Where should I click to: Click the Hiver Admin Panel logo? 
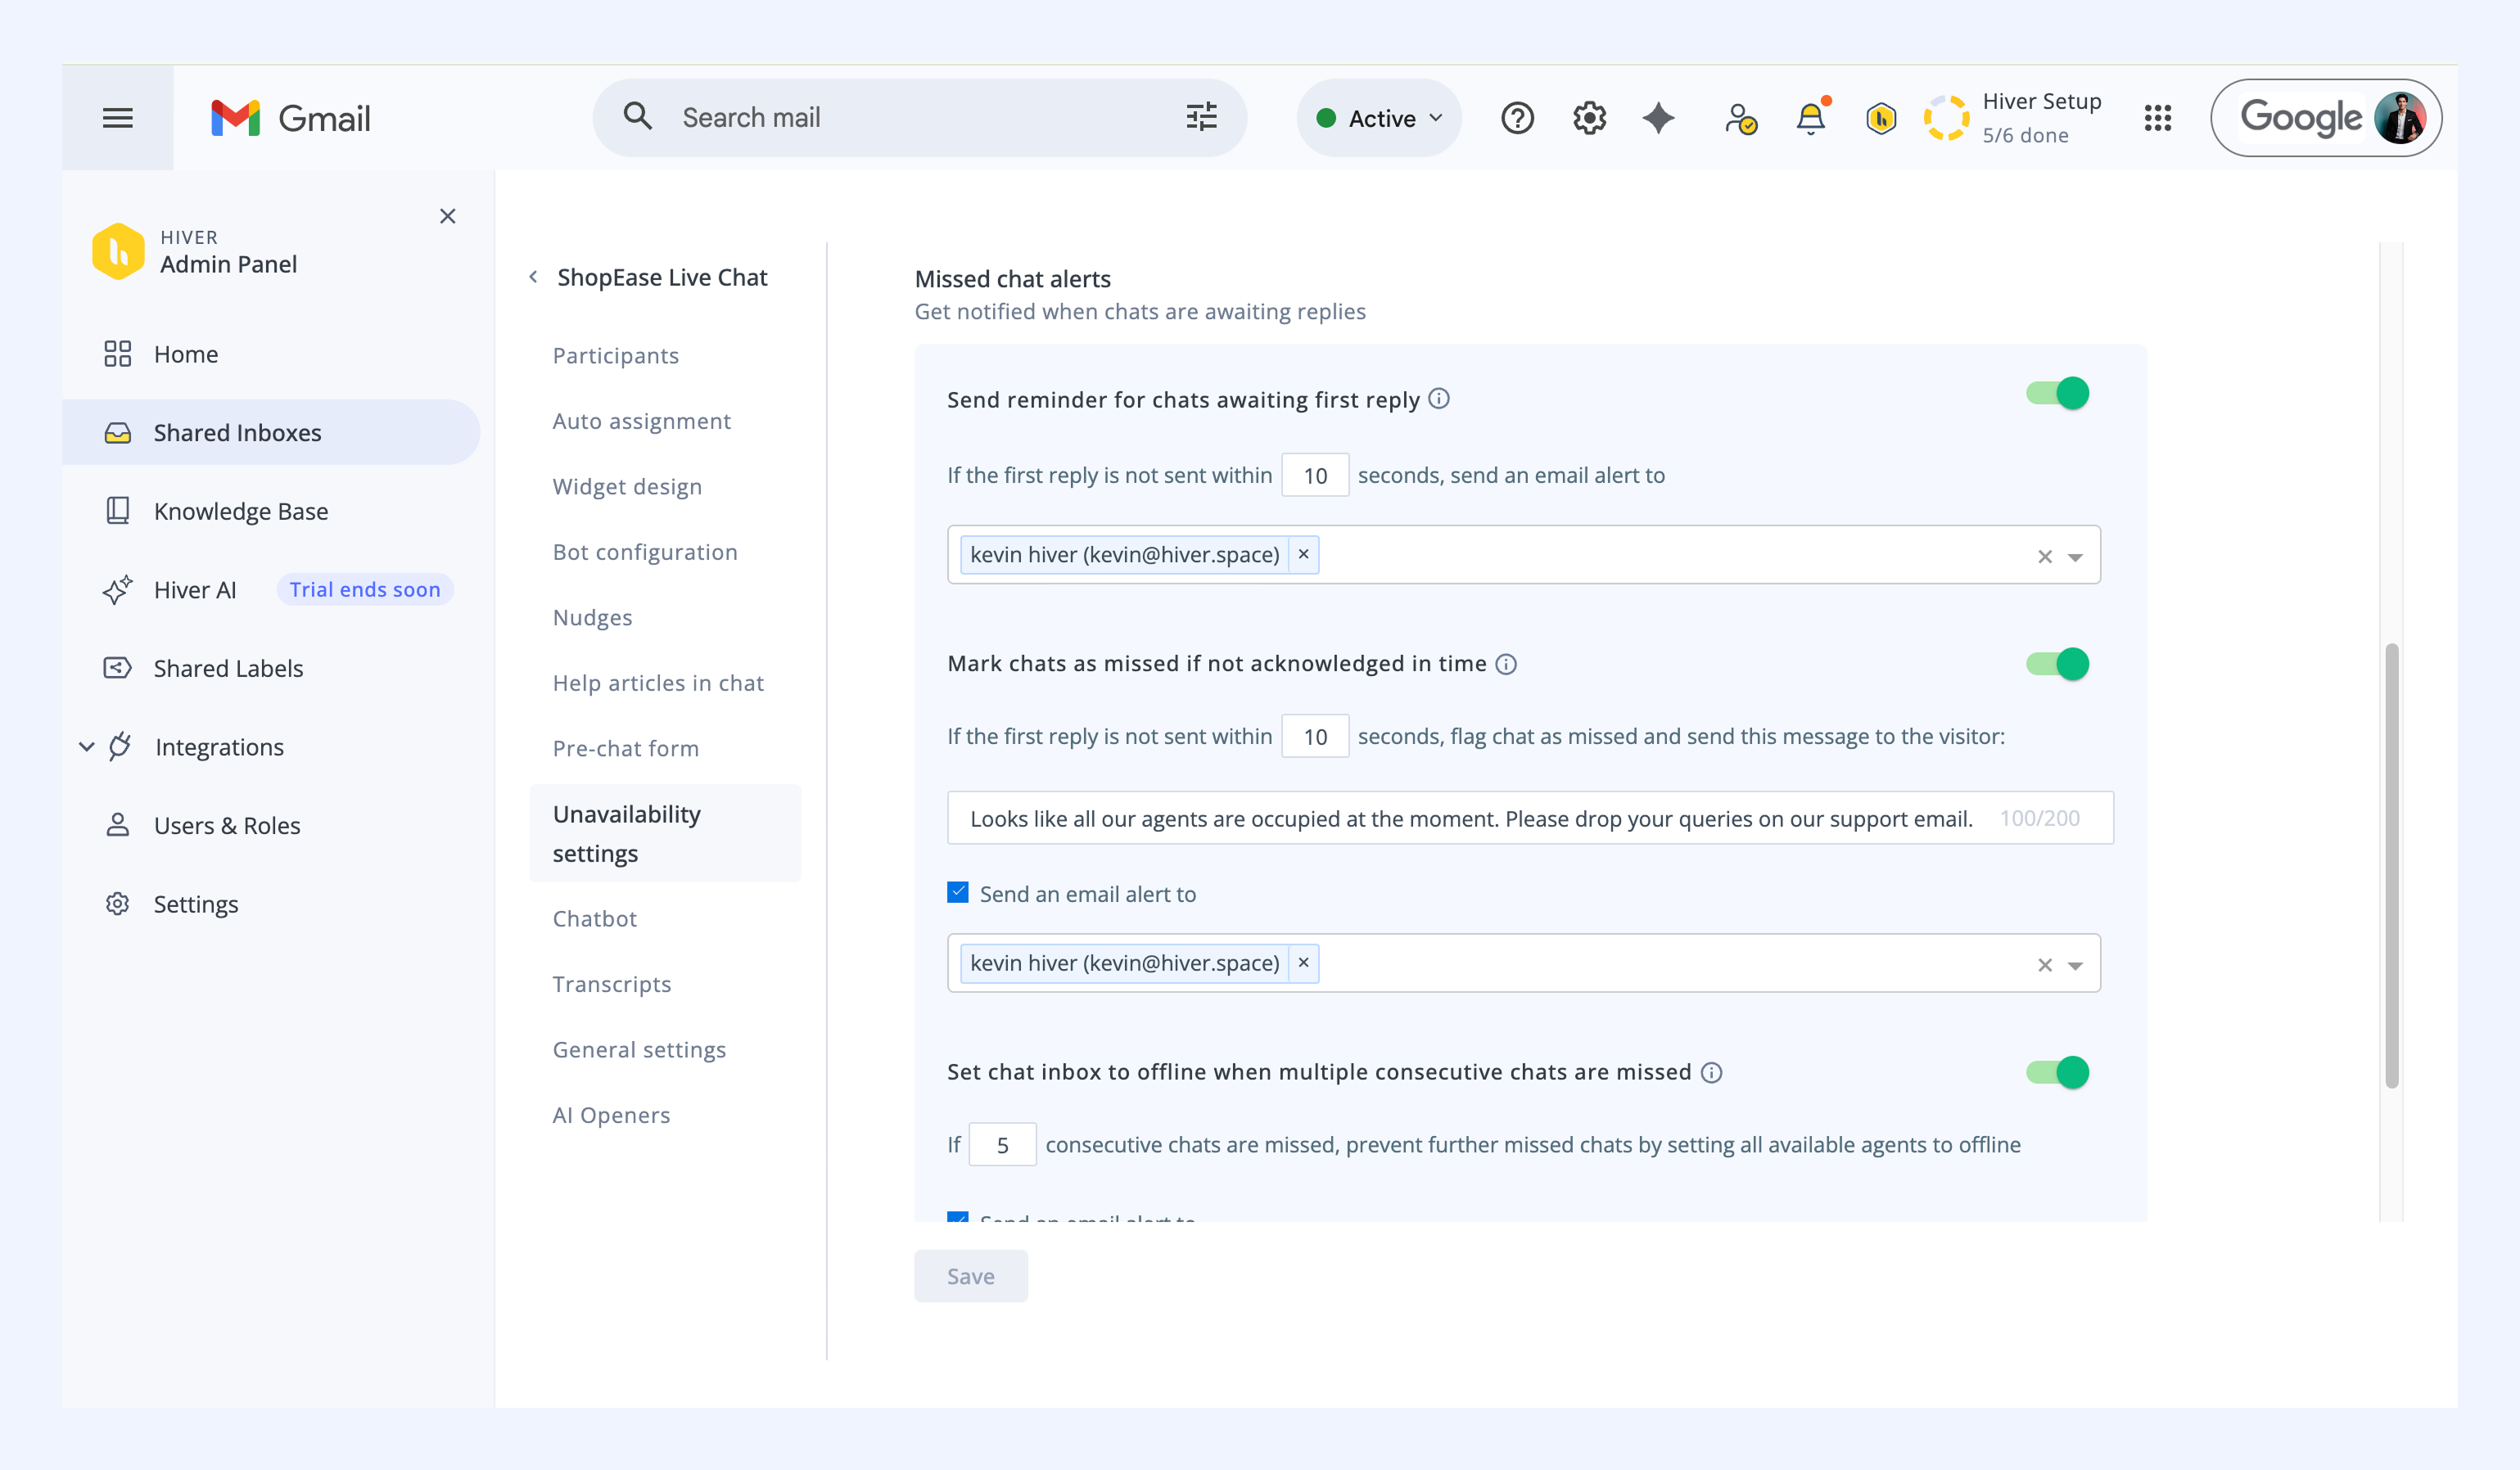(118, 251)
